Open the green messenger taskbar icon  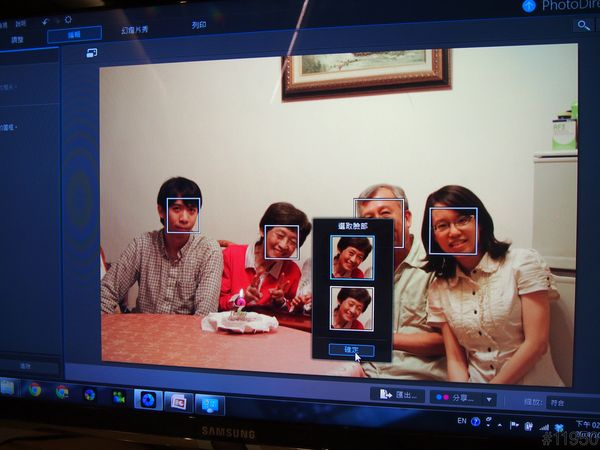[x=119, y=397]
